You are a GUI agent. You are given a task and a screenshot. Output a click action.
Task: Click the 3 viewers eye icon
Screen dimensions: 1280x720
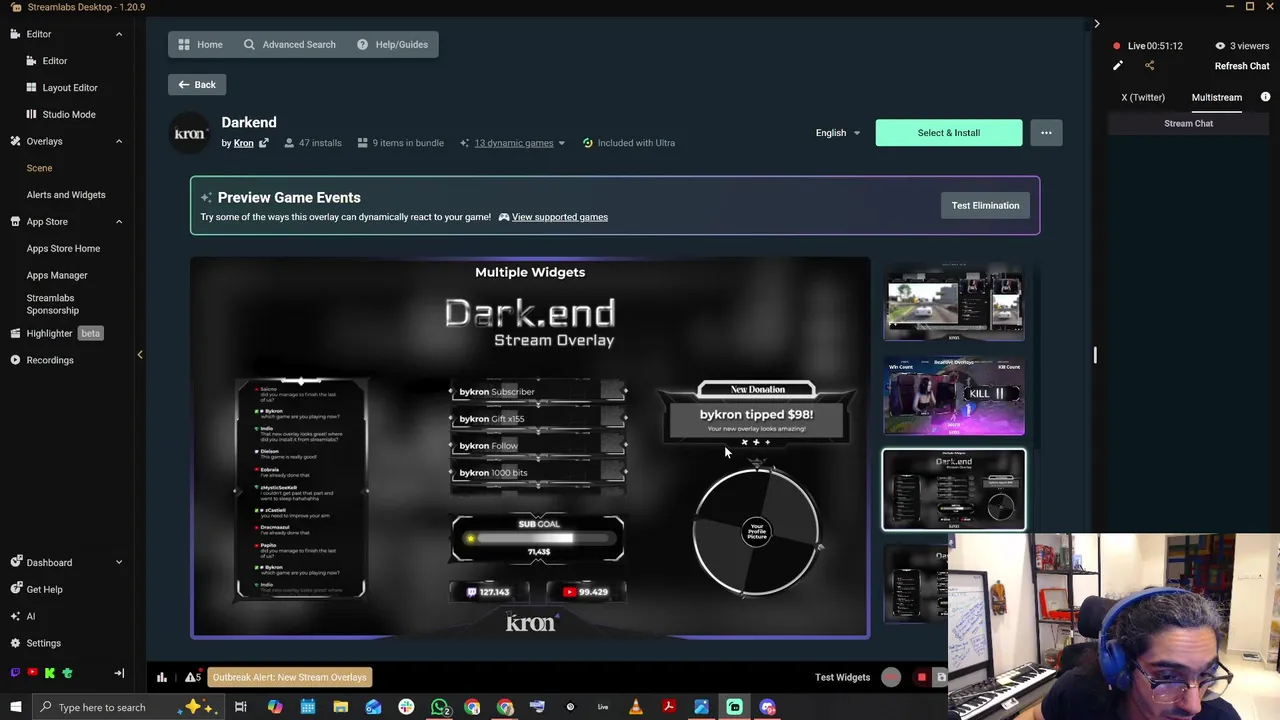click(x=1220, y=46)
